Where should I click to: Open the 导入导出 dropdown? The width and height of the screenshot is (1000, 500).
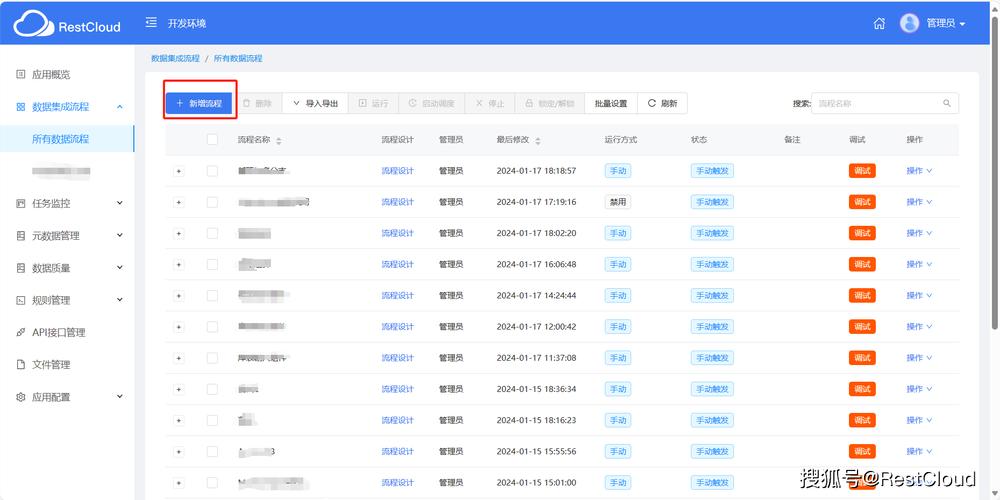(x=315, y=103)
